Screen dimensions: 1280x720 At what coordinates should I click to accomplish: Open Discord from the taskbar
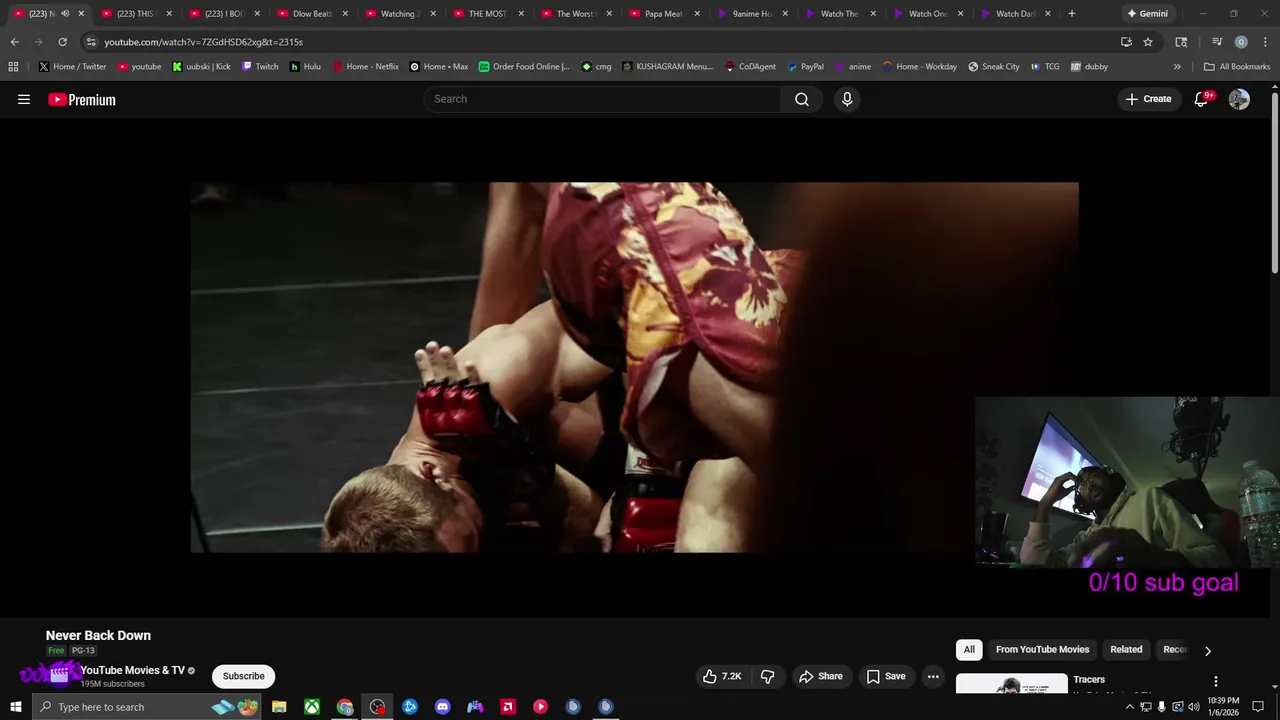(443, 707)
